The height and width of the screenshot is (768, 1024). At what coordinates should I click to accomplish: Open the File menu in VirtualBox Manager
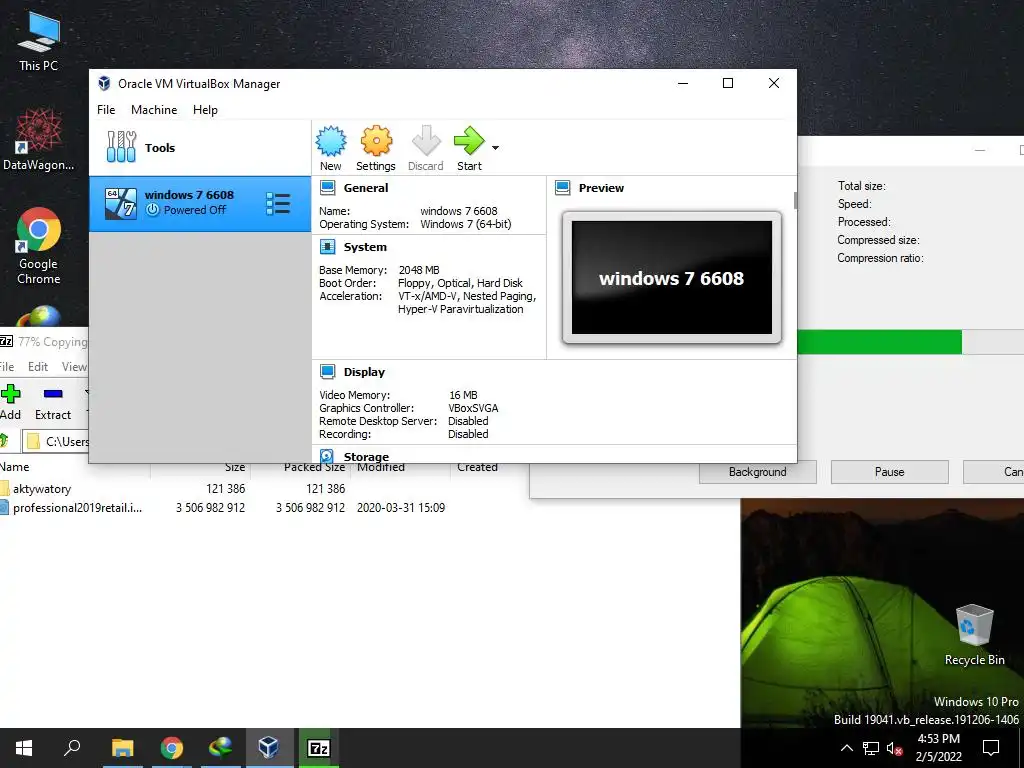tap(106, 110)
